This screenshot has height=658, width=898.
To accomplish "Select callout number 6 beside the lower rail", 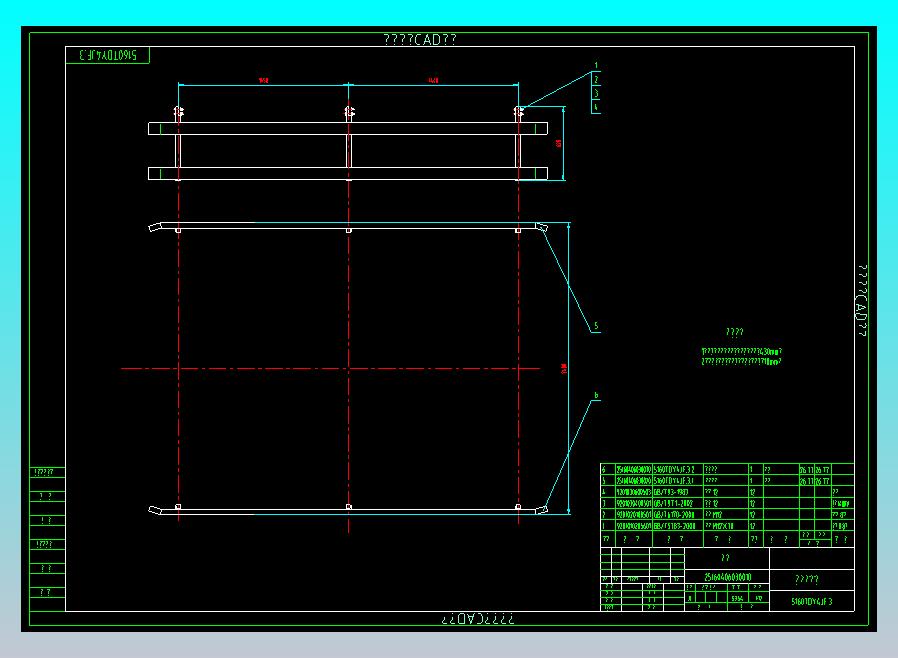I will (x=596, y=395).
